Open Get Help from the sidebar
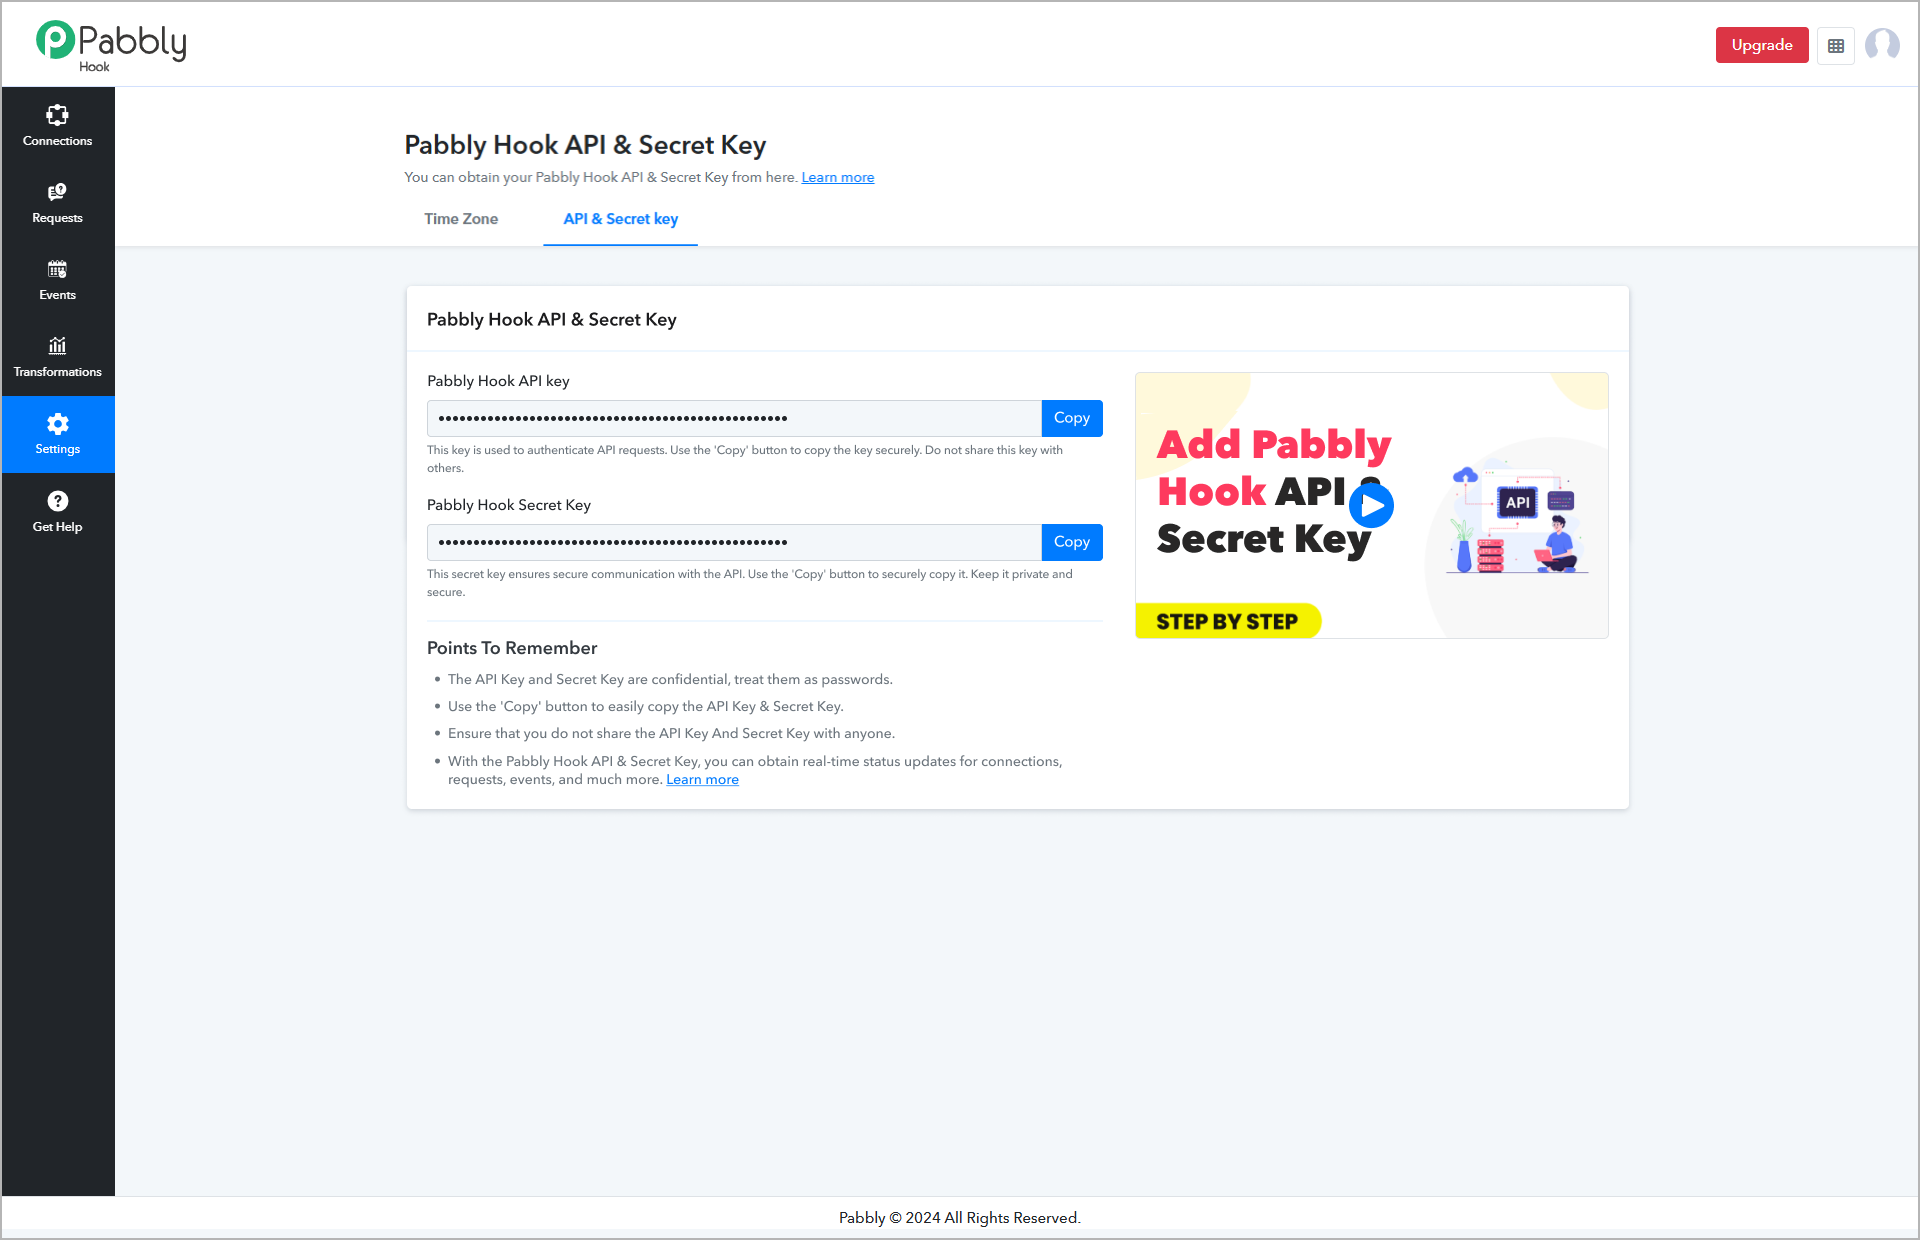Screen dimensions: 1920x1240 tap(58, 512)
